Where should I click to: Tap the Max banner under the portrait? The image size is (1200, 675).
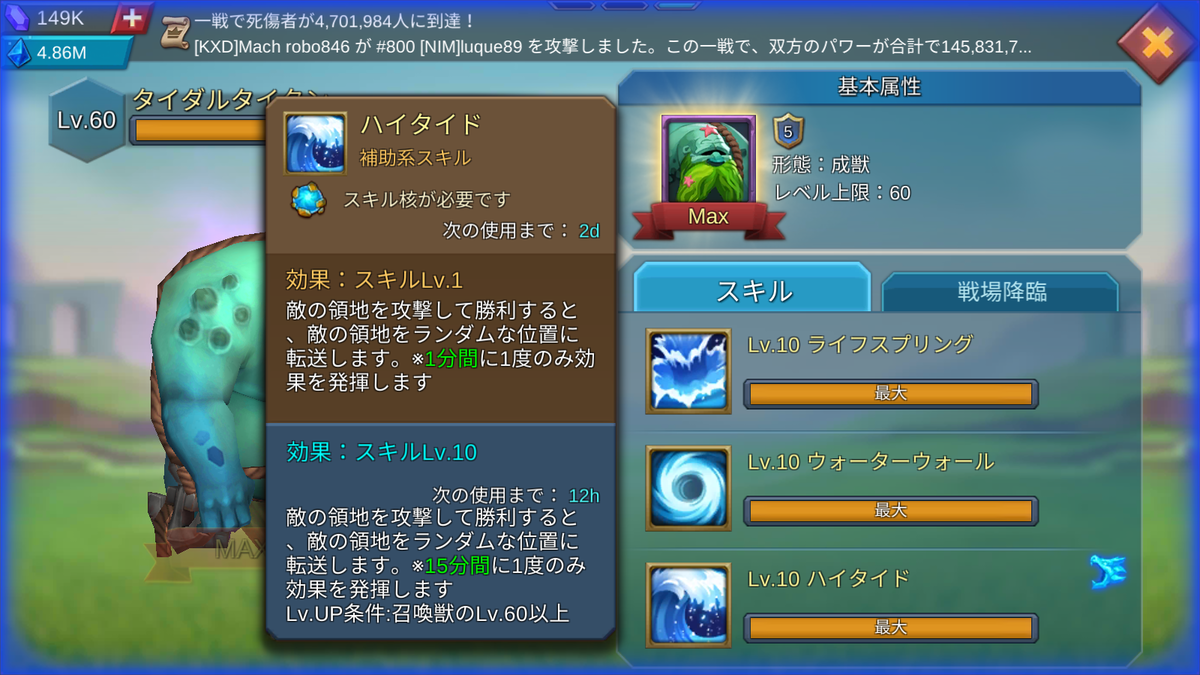708,217
